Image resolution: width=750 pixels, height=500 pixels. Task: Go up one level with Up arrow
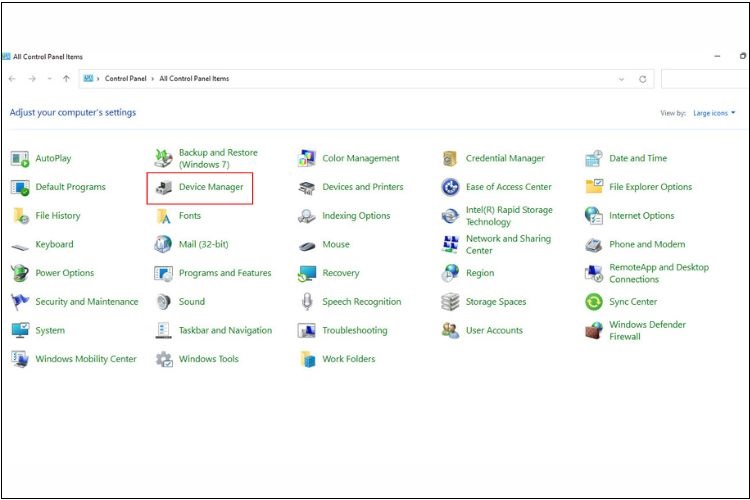[x=66, y=79]
